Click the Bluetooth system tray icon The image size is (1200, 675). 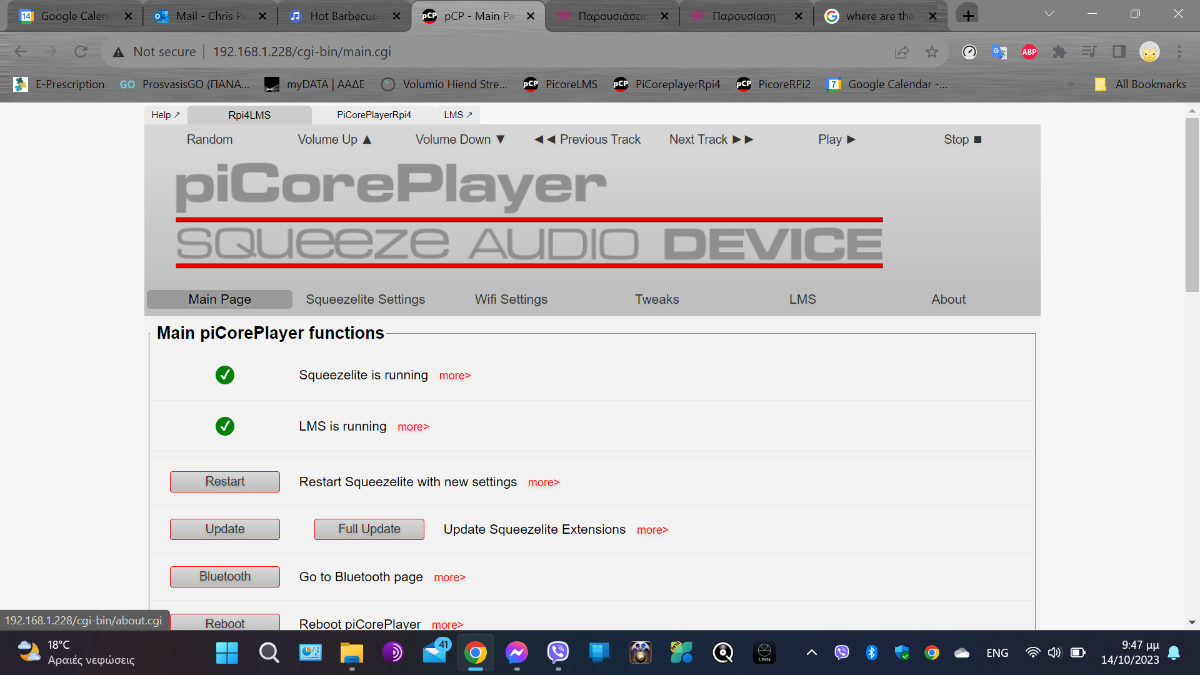871,652
